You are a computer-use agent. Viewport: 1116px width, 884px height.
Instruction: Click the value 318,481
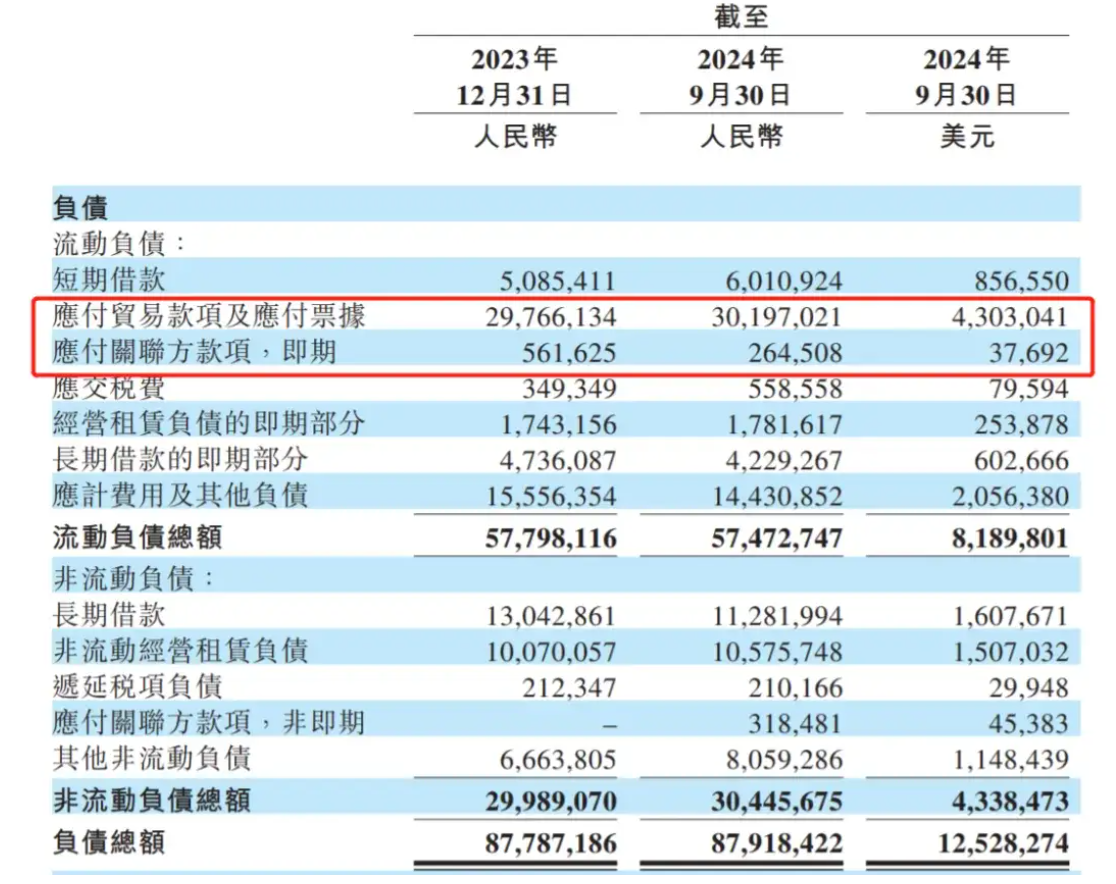tap(795, 724)
